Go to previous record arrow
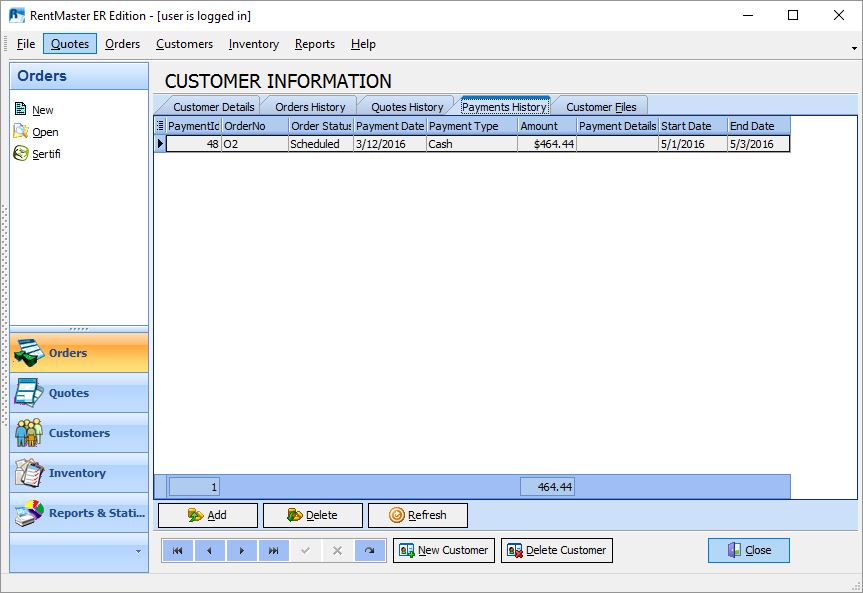This screenshot has width=863, height=593. [x=208, y=551]
